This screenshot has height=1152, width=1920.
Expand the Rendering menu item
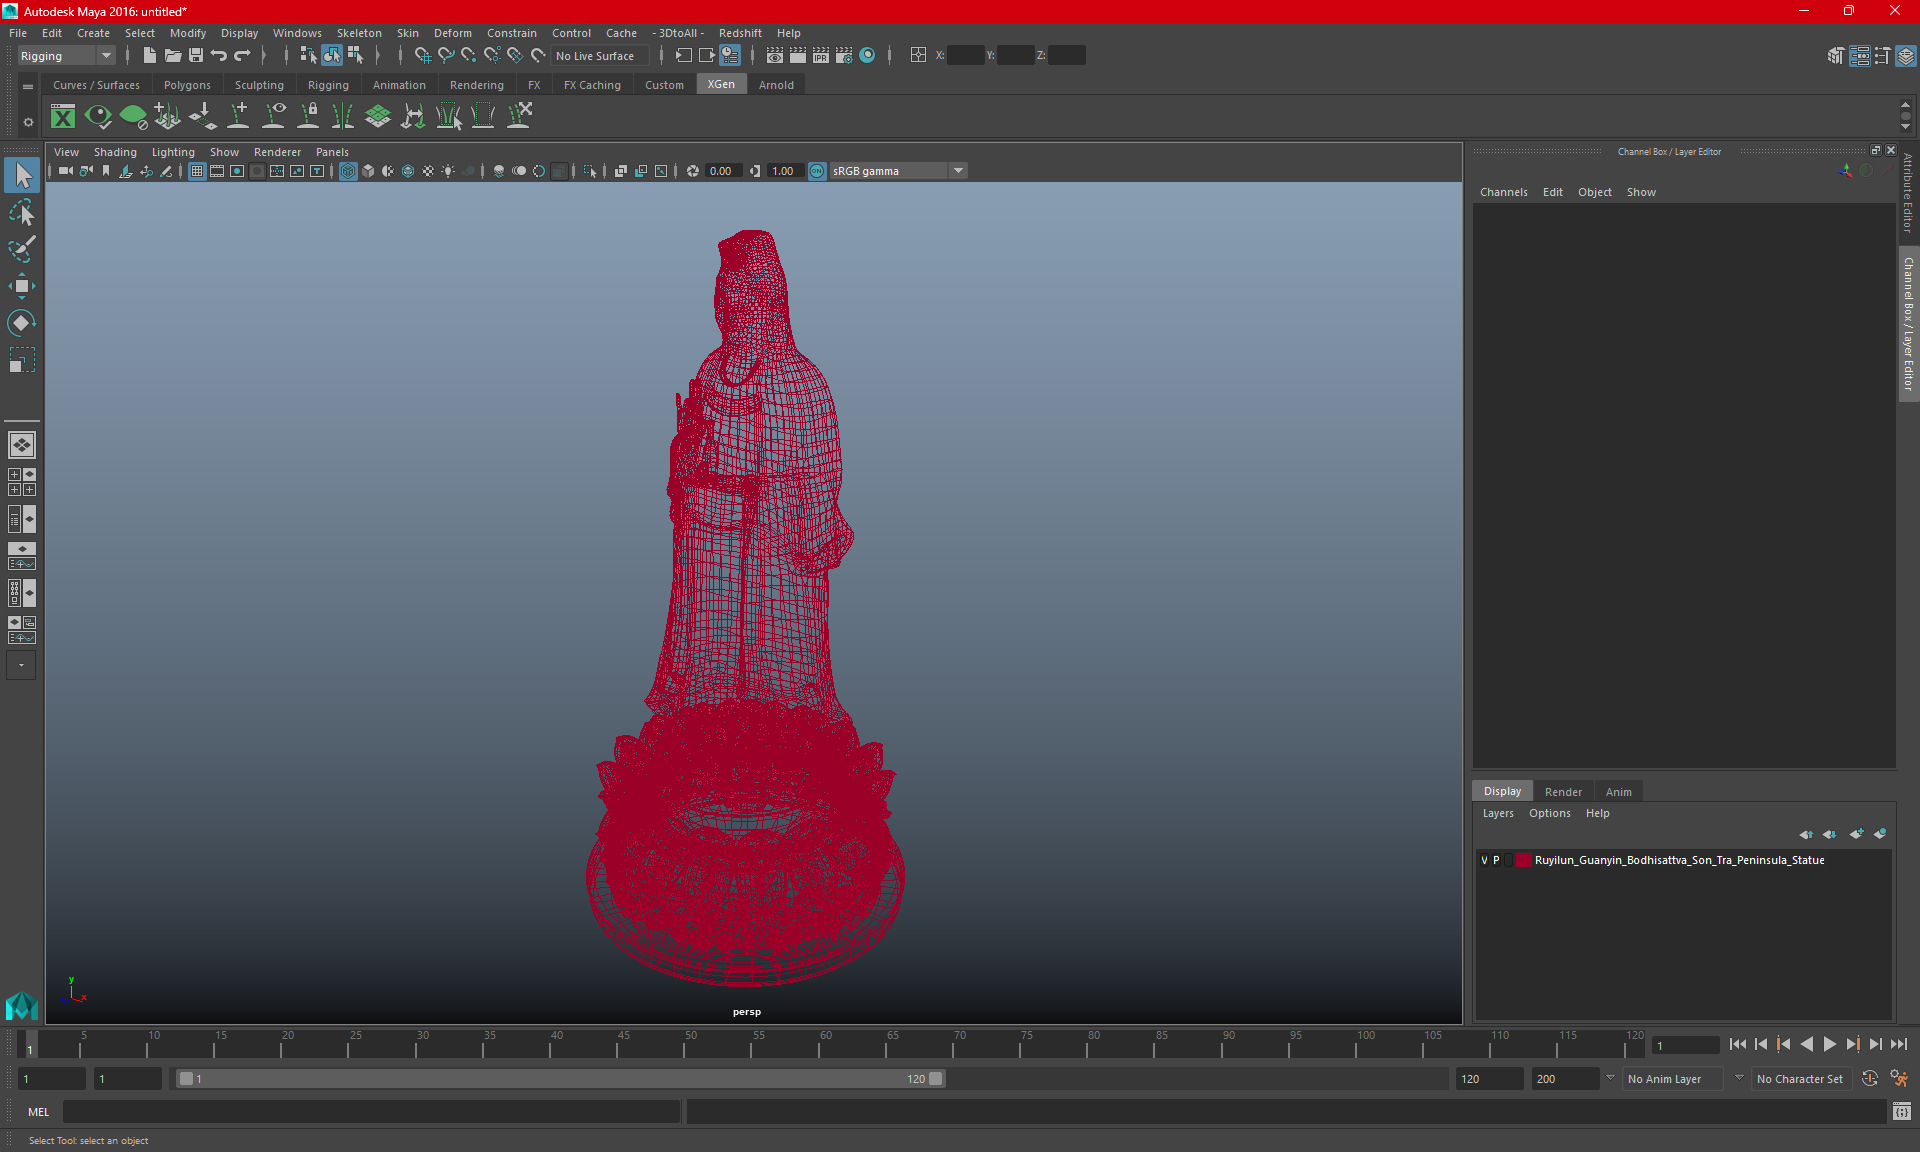click(477, 85)
